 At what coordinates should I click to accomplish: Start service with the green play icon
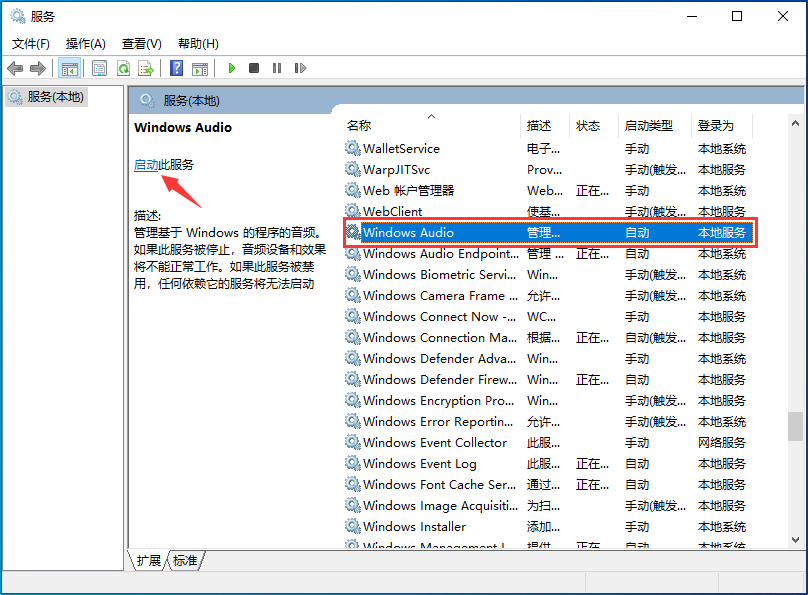tap(232, 68)
